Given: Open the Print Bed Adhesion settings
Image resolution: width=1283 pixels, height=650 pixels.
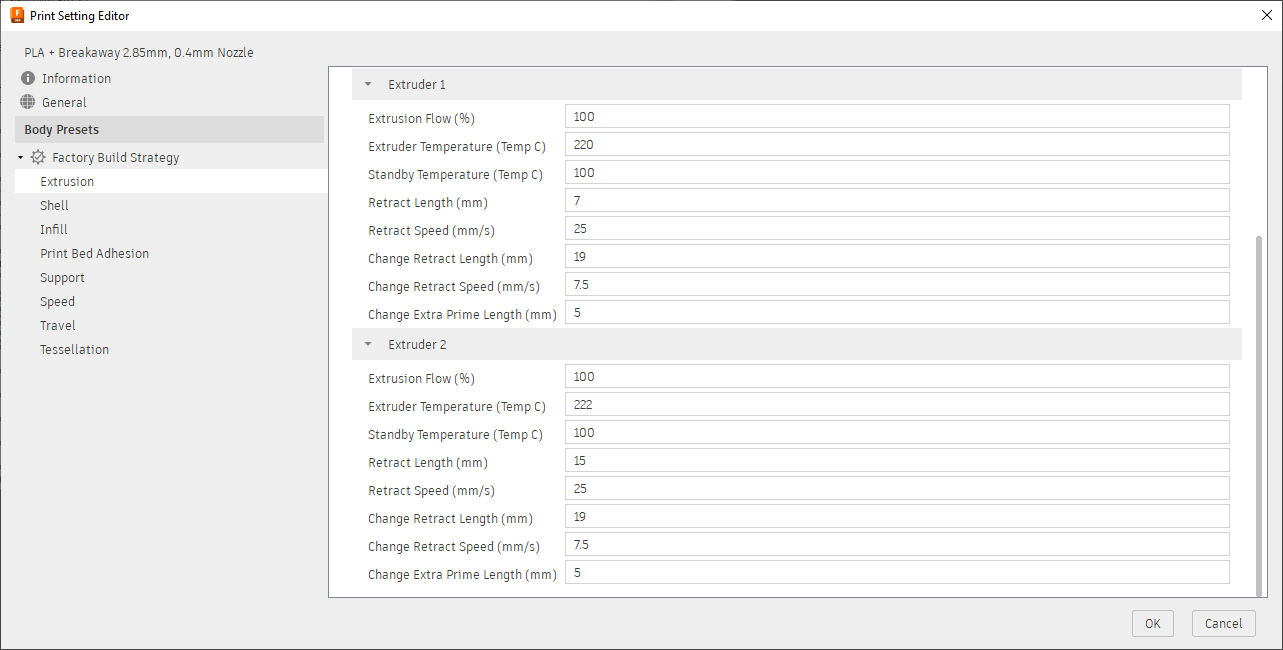Looking at the screenshot, I should tap(94, 253).
